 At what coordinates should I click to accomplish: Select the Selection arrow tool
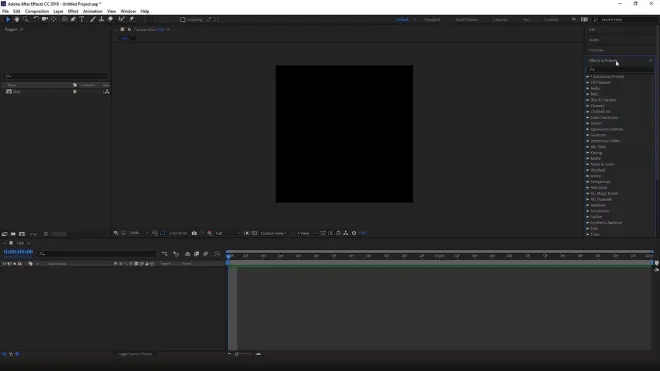(x=8, y=19)
